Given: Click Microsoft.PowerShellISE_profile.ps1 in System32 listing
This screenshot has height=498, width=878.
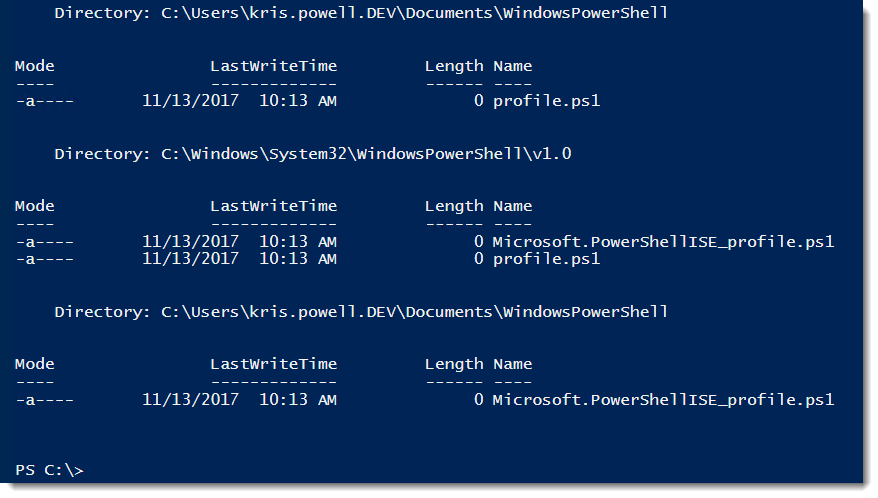Looking at the screenshot, I should pyautogui.click(x=663, y=242).
